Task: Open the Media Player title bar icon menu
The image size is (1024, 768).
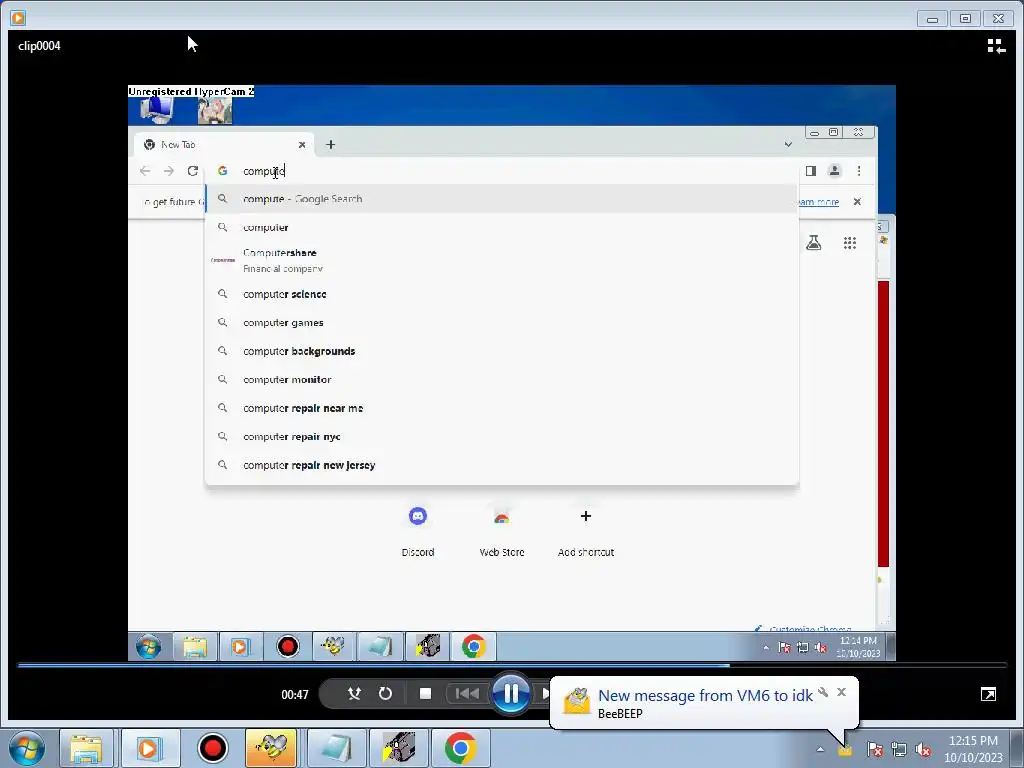Action: pos(18,18)
